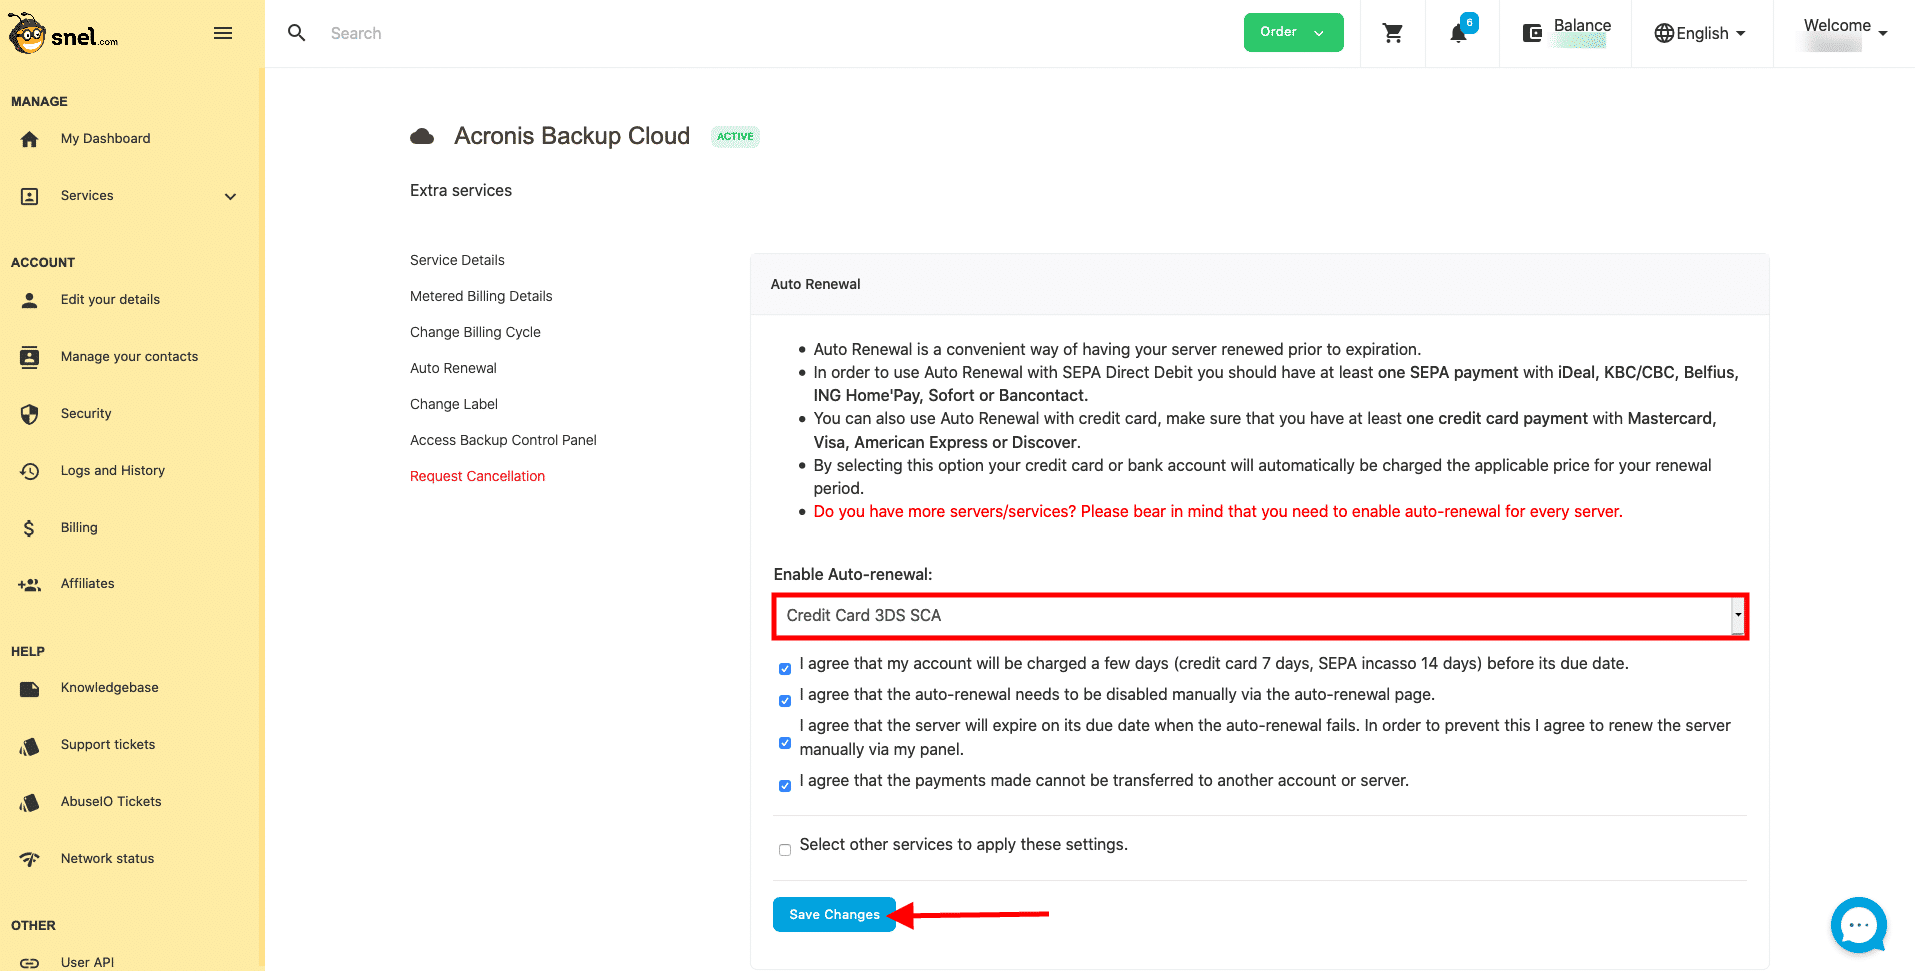
Task: Click the AbuseIO Tickets icon
Action: pos(30,802)
